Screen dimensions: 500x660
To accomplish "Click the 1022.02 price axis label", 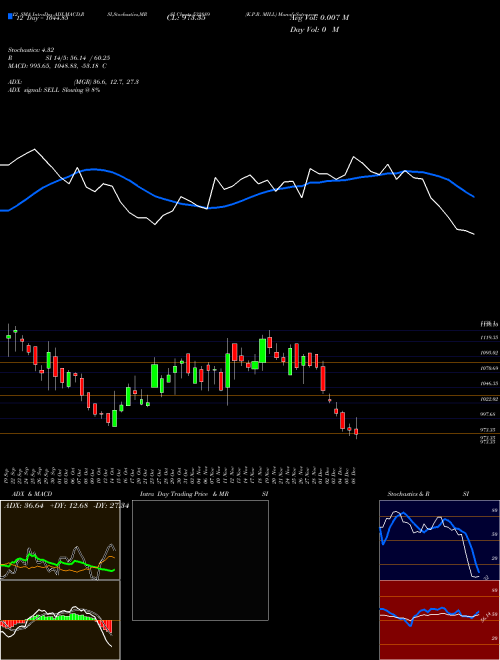I will (x=489, y=399).
